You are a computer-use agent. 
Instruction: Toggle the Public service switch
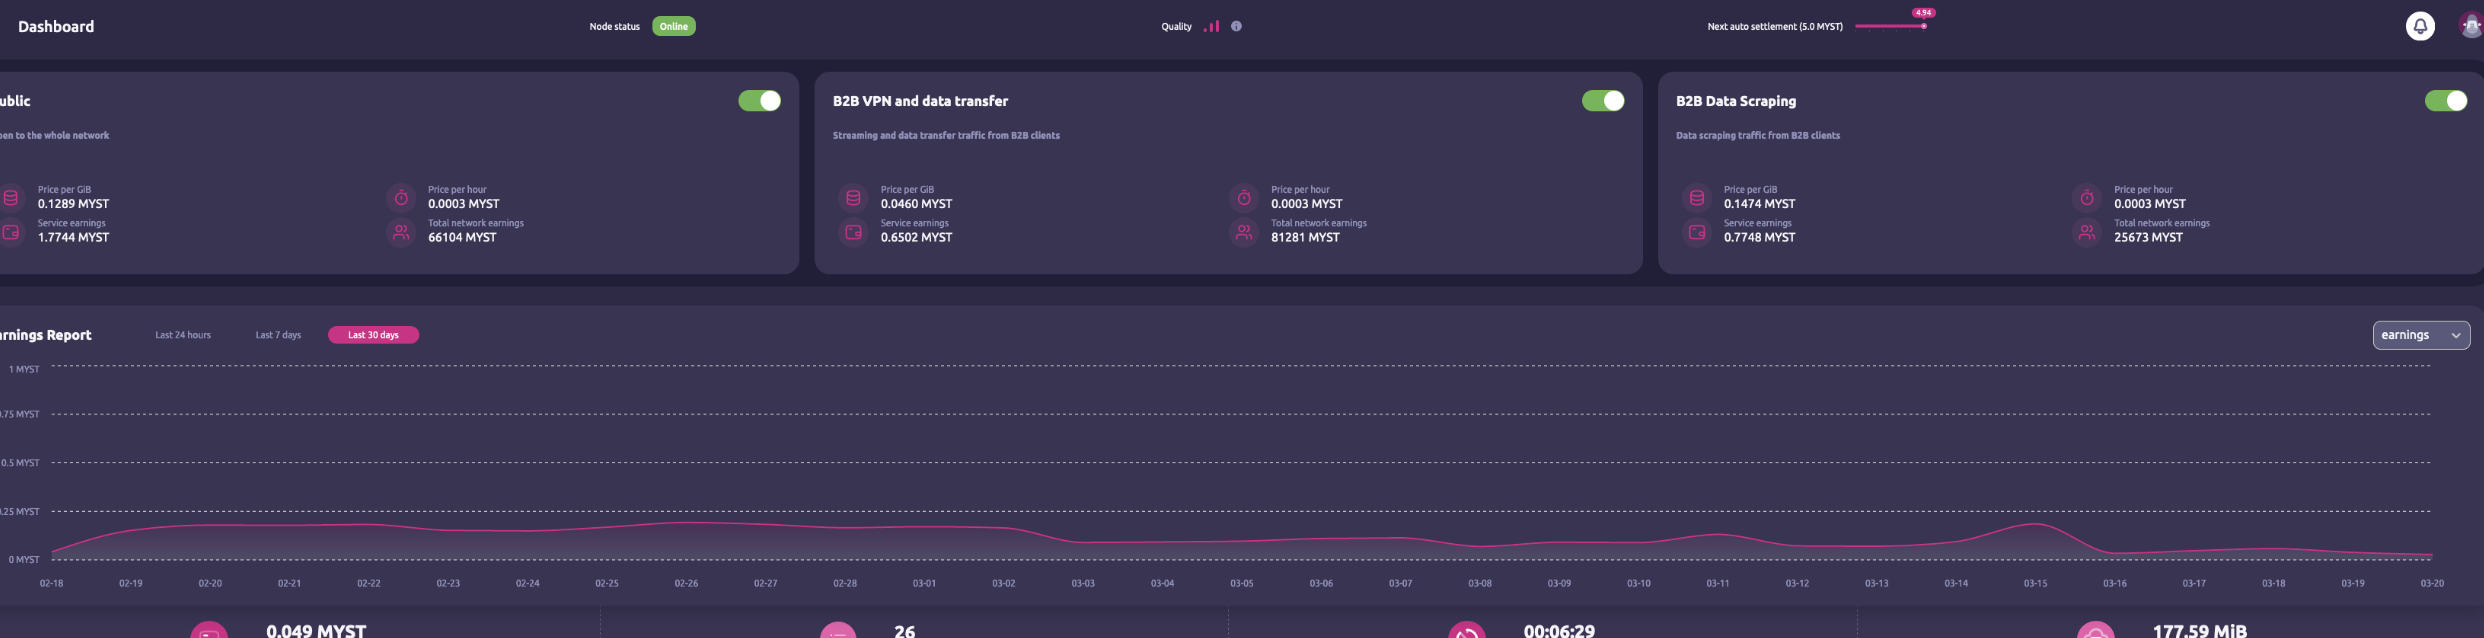pyautogui.click(x=760, y=101)
